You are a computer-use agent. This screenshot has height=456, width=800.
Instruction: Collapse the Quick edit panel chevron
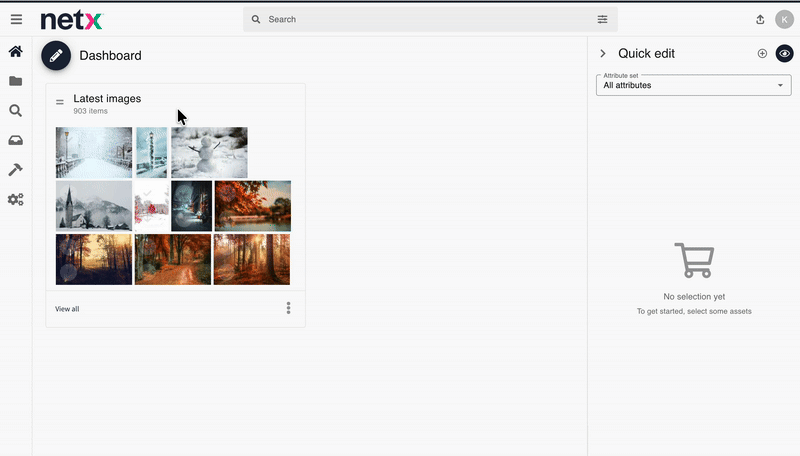(603, 53)
